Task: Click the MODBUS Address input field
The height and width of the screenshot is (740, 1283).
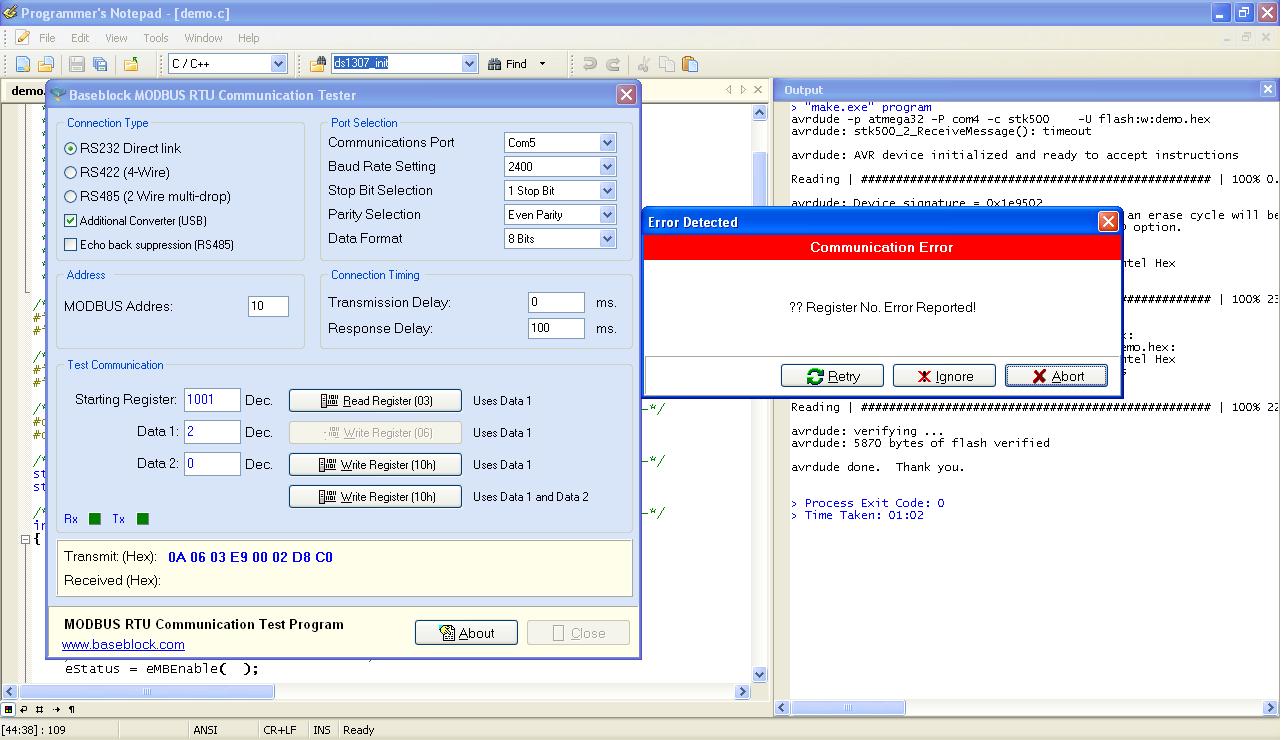Action: coord(268,306)
